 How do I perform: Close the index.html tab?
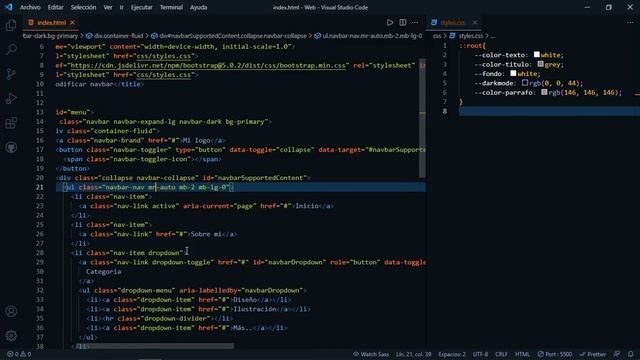click(x=72, y=22)
